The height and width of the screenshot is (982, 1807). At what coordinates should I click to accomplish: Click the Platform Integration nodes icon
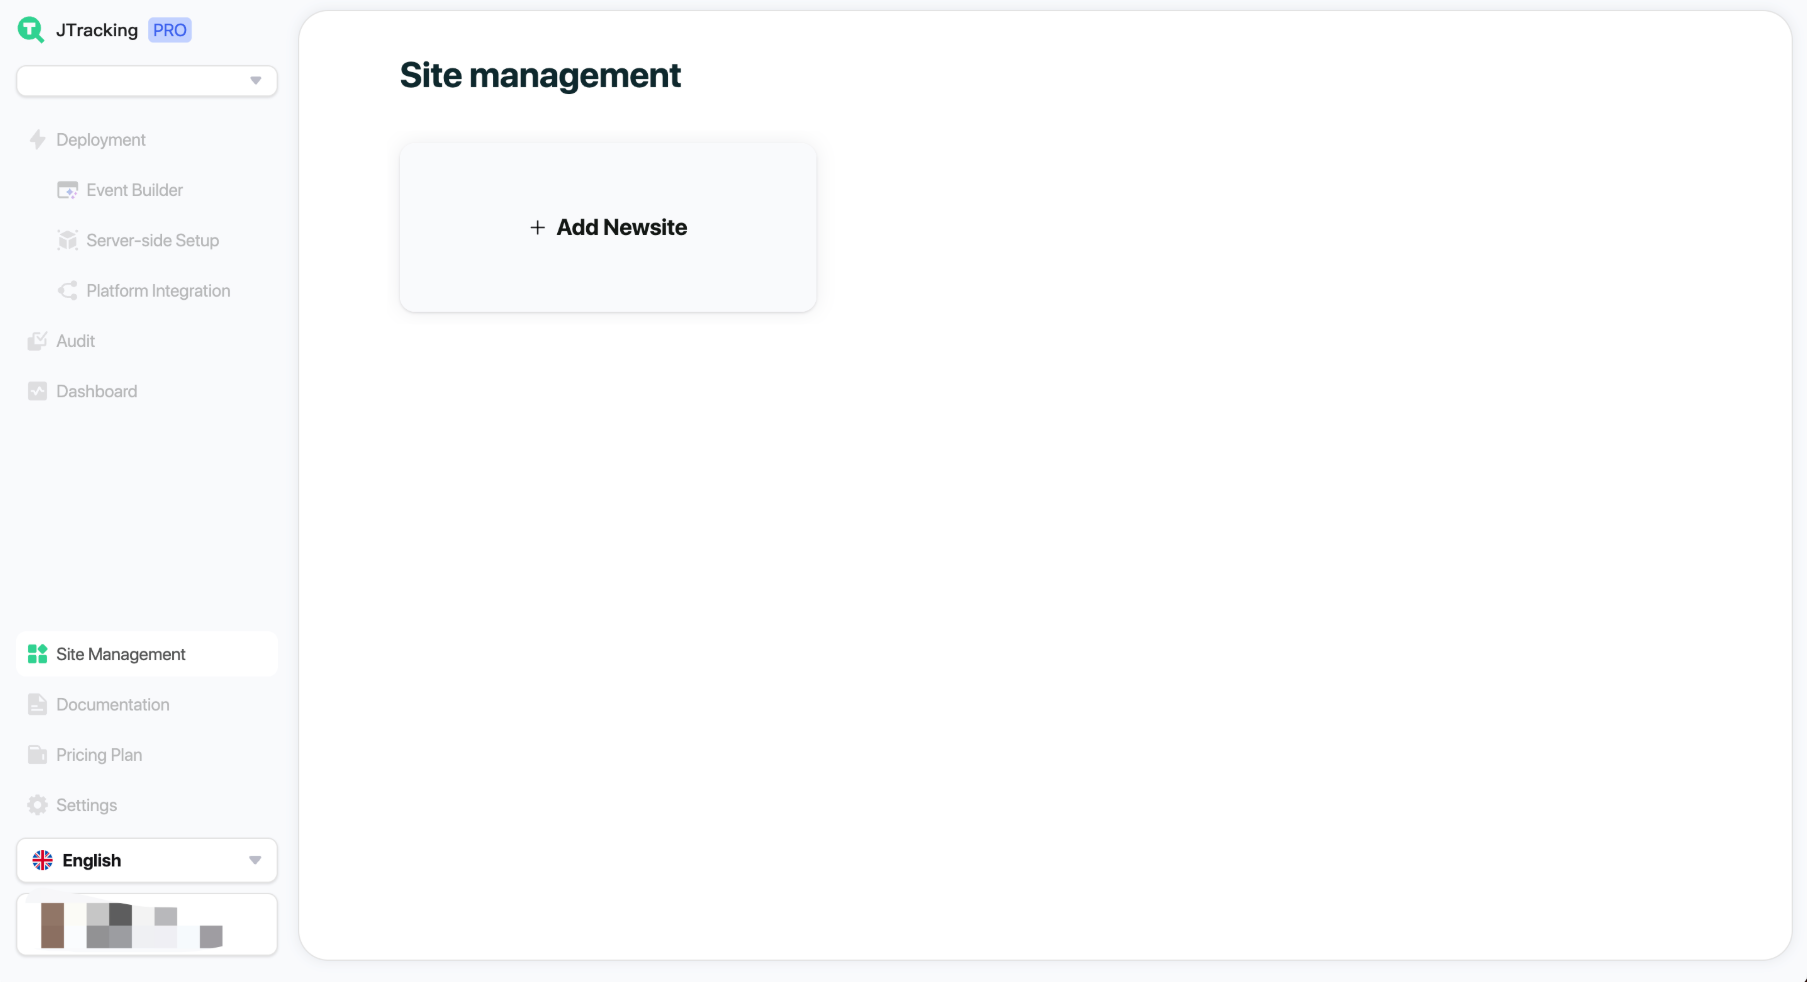click(67, 291)
